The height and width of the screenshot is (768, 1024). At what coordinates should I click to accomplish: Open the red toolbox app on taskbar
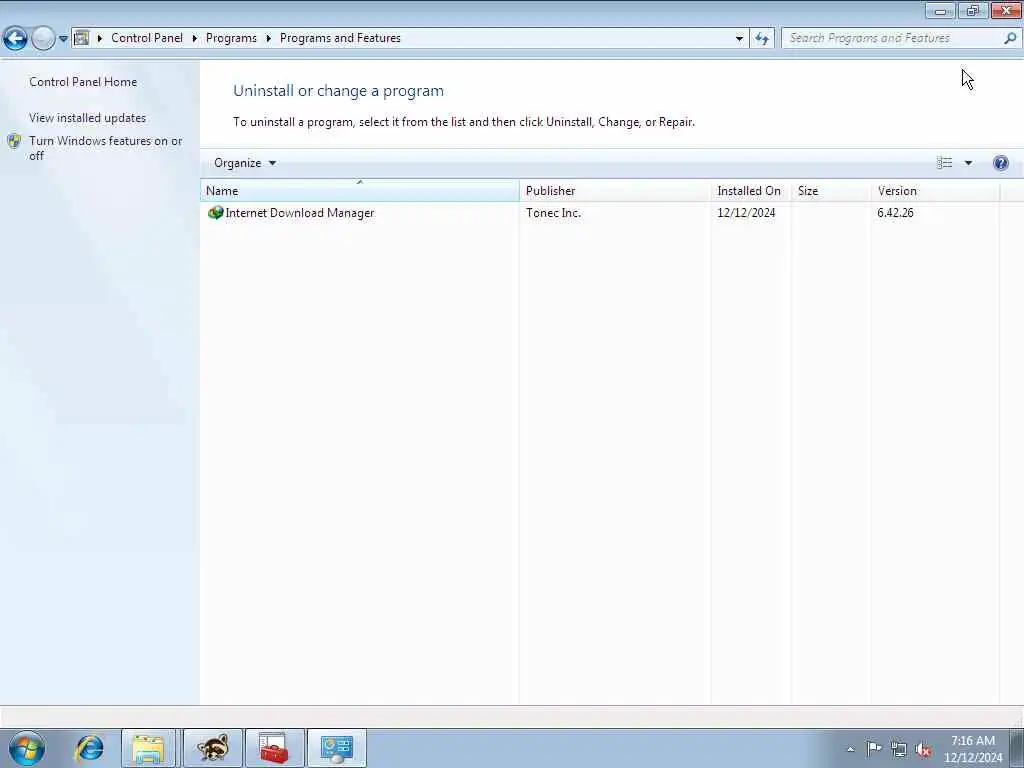(x=274, y=748)
